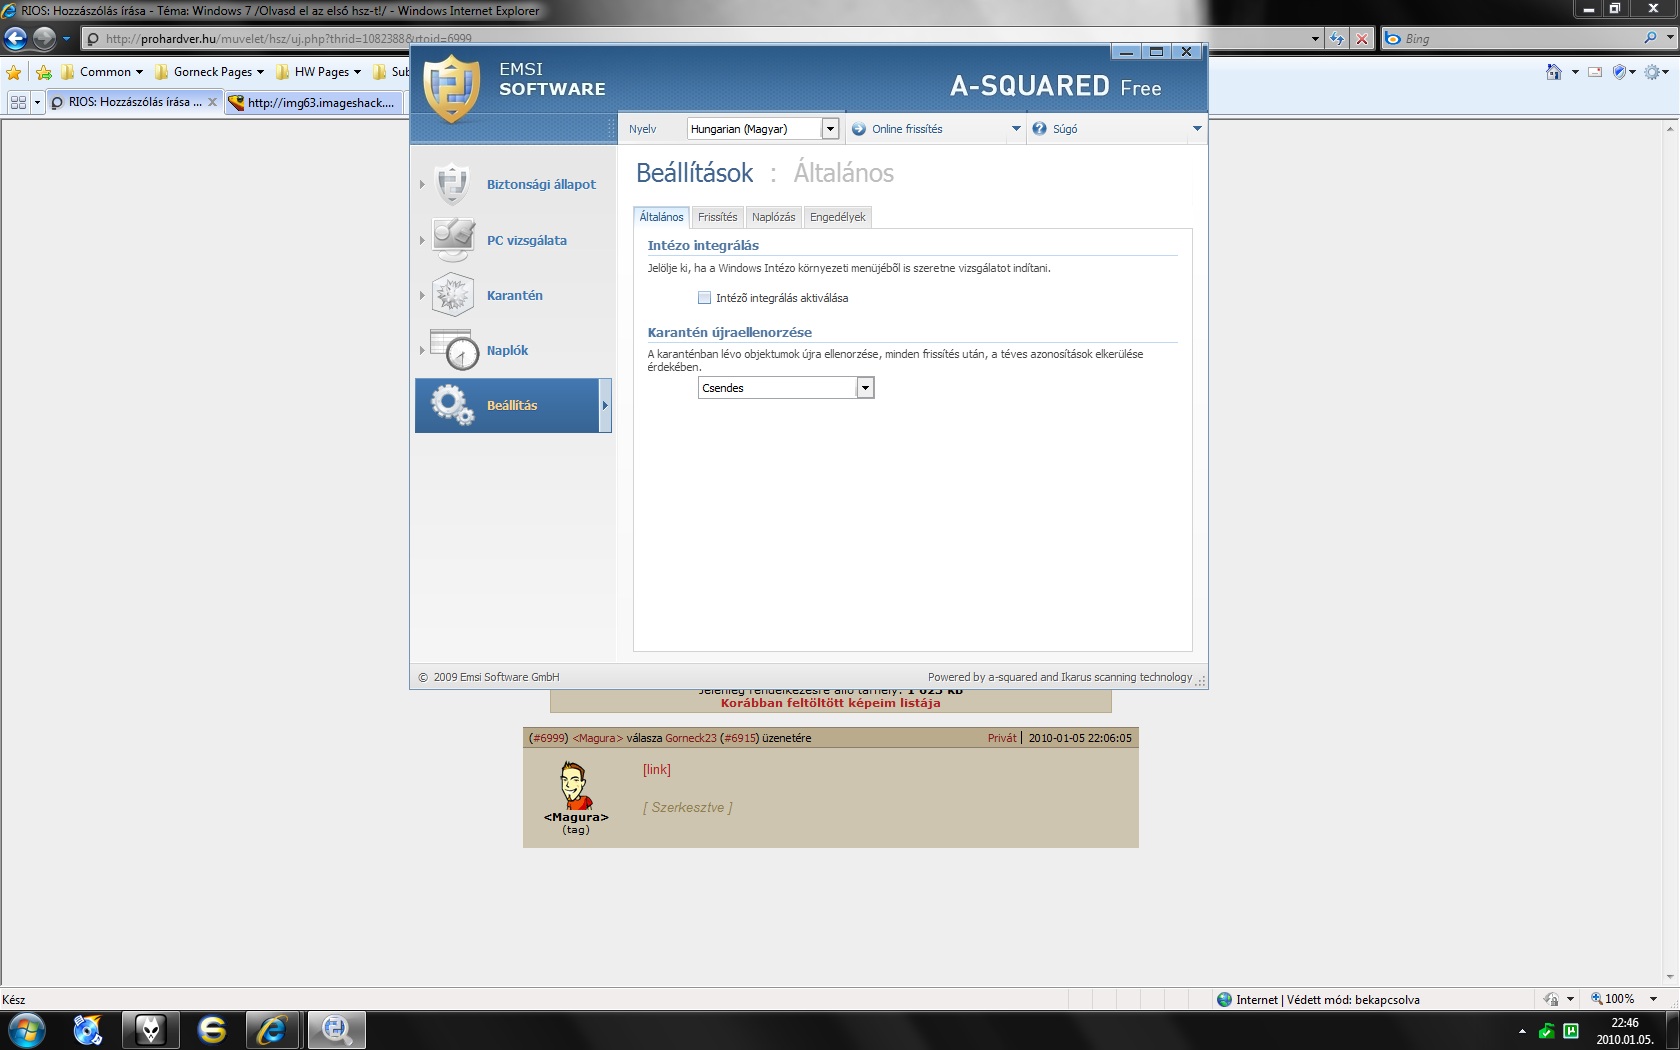The width and height of the screenshot is (1680, 1050).
Task: Click the foobar2000 alien taskbar icon
Action: tap(150, 1030)
